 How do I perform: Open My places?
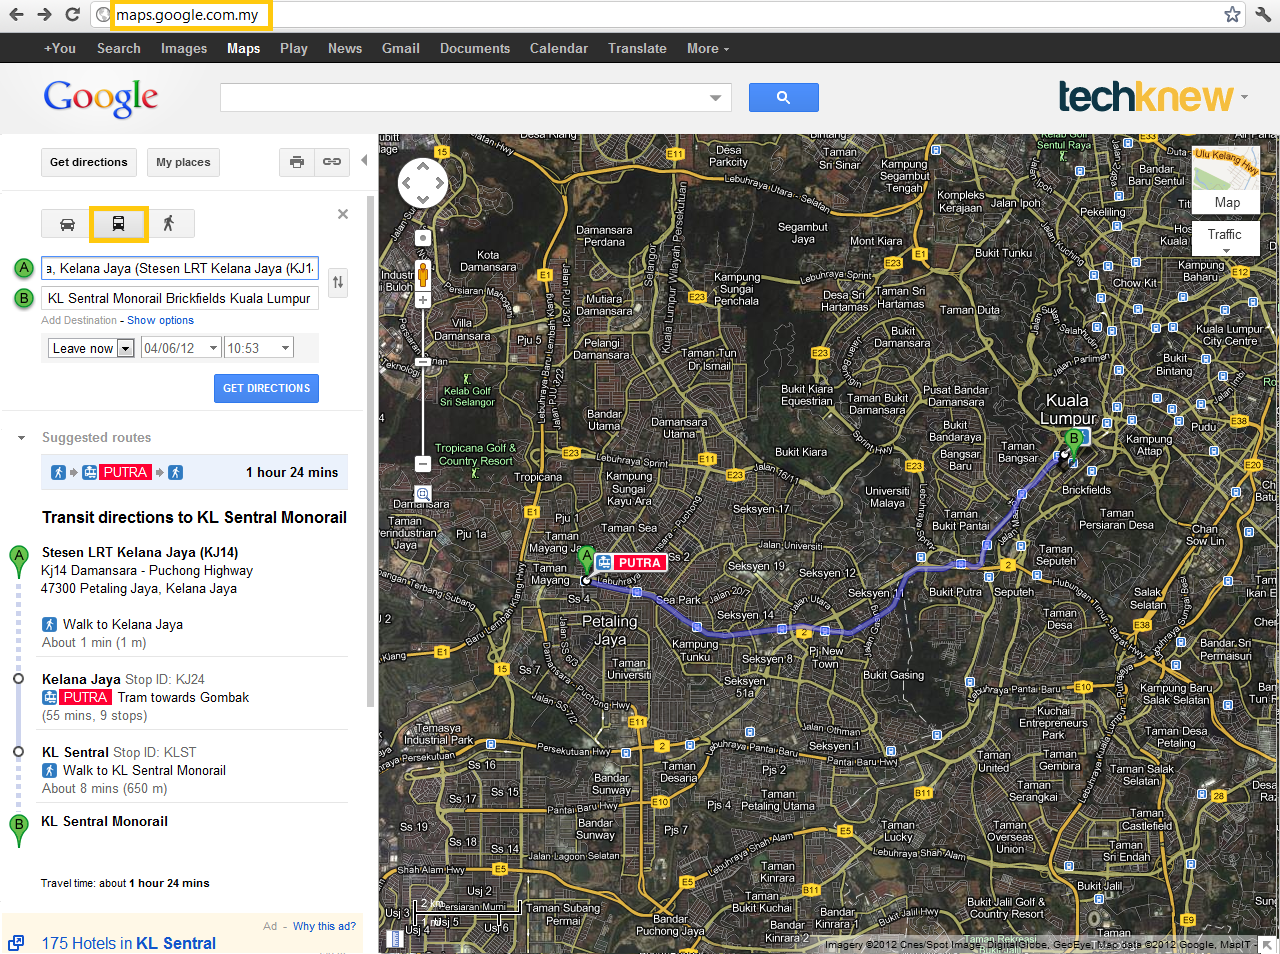tap(184, 162)
